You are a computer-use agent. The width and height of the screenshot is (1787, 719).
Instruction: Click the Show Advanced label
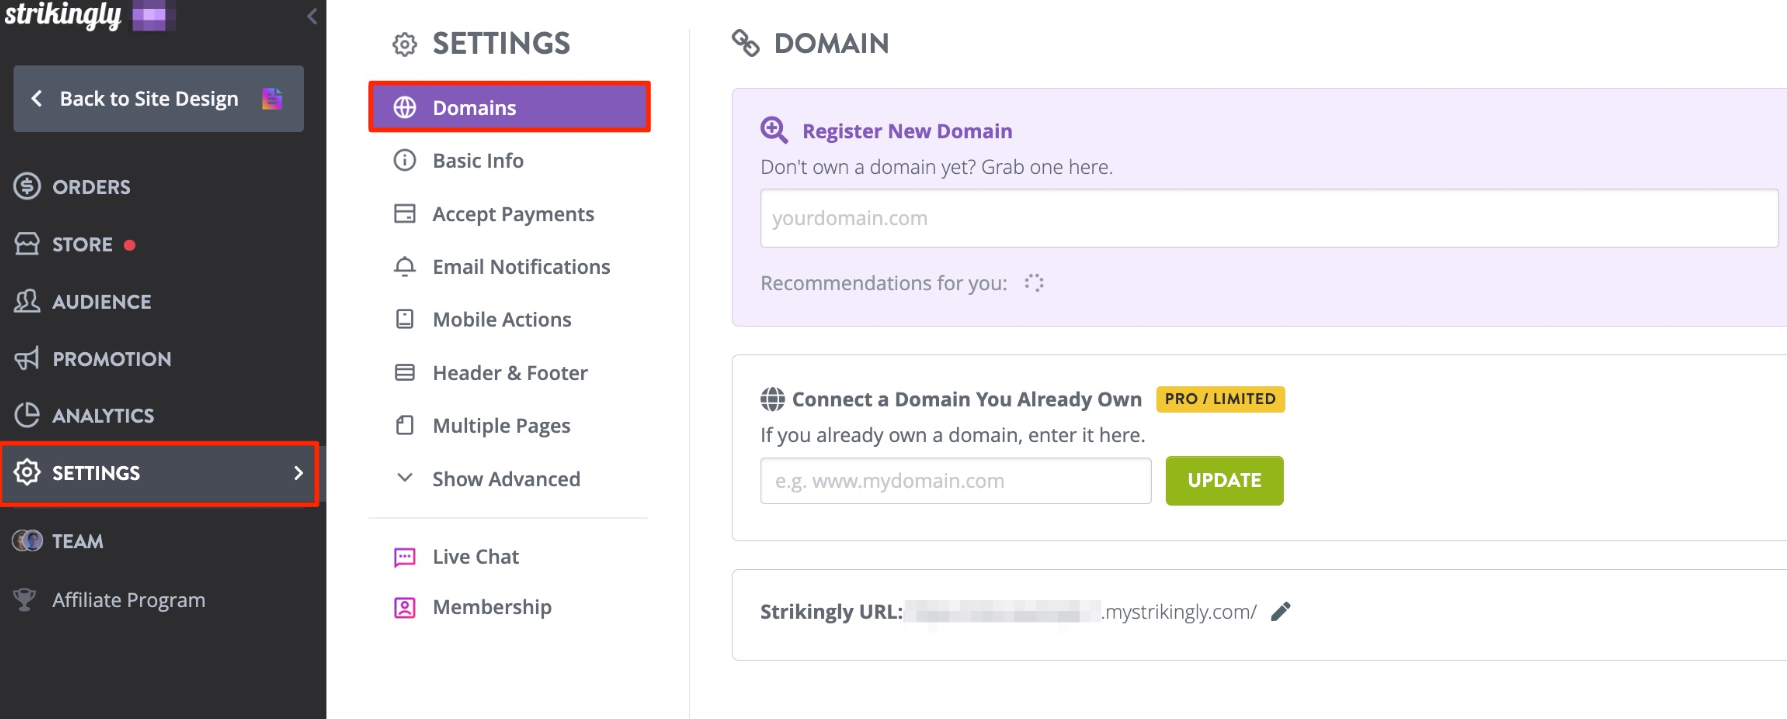pyautogui.click(x=506, y=479)
